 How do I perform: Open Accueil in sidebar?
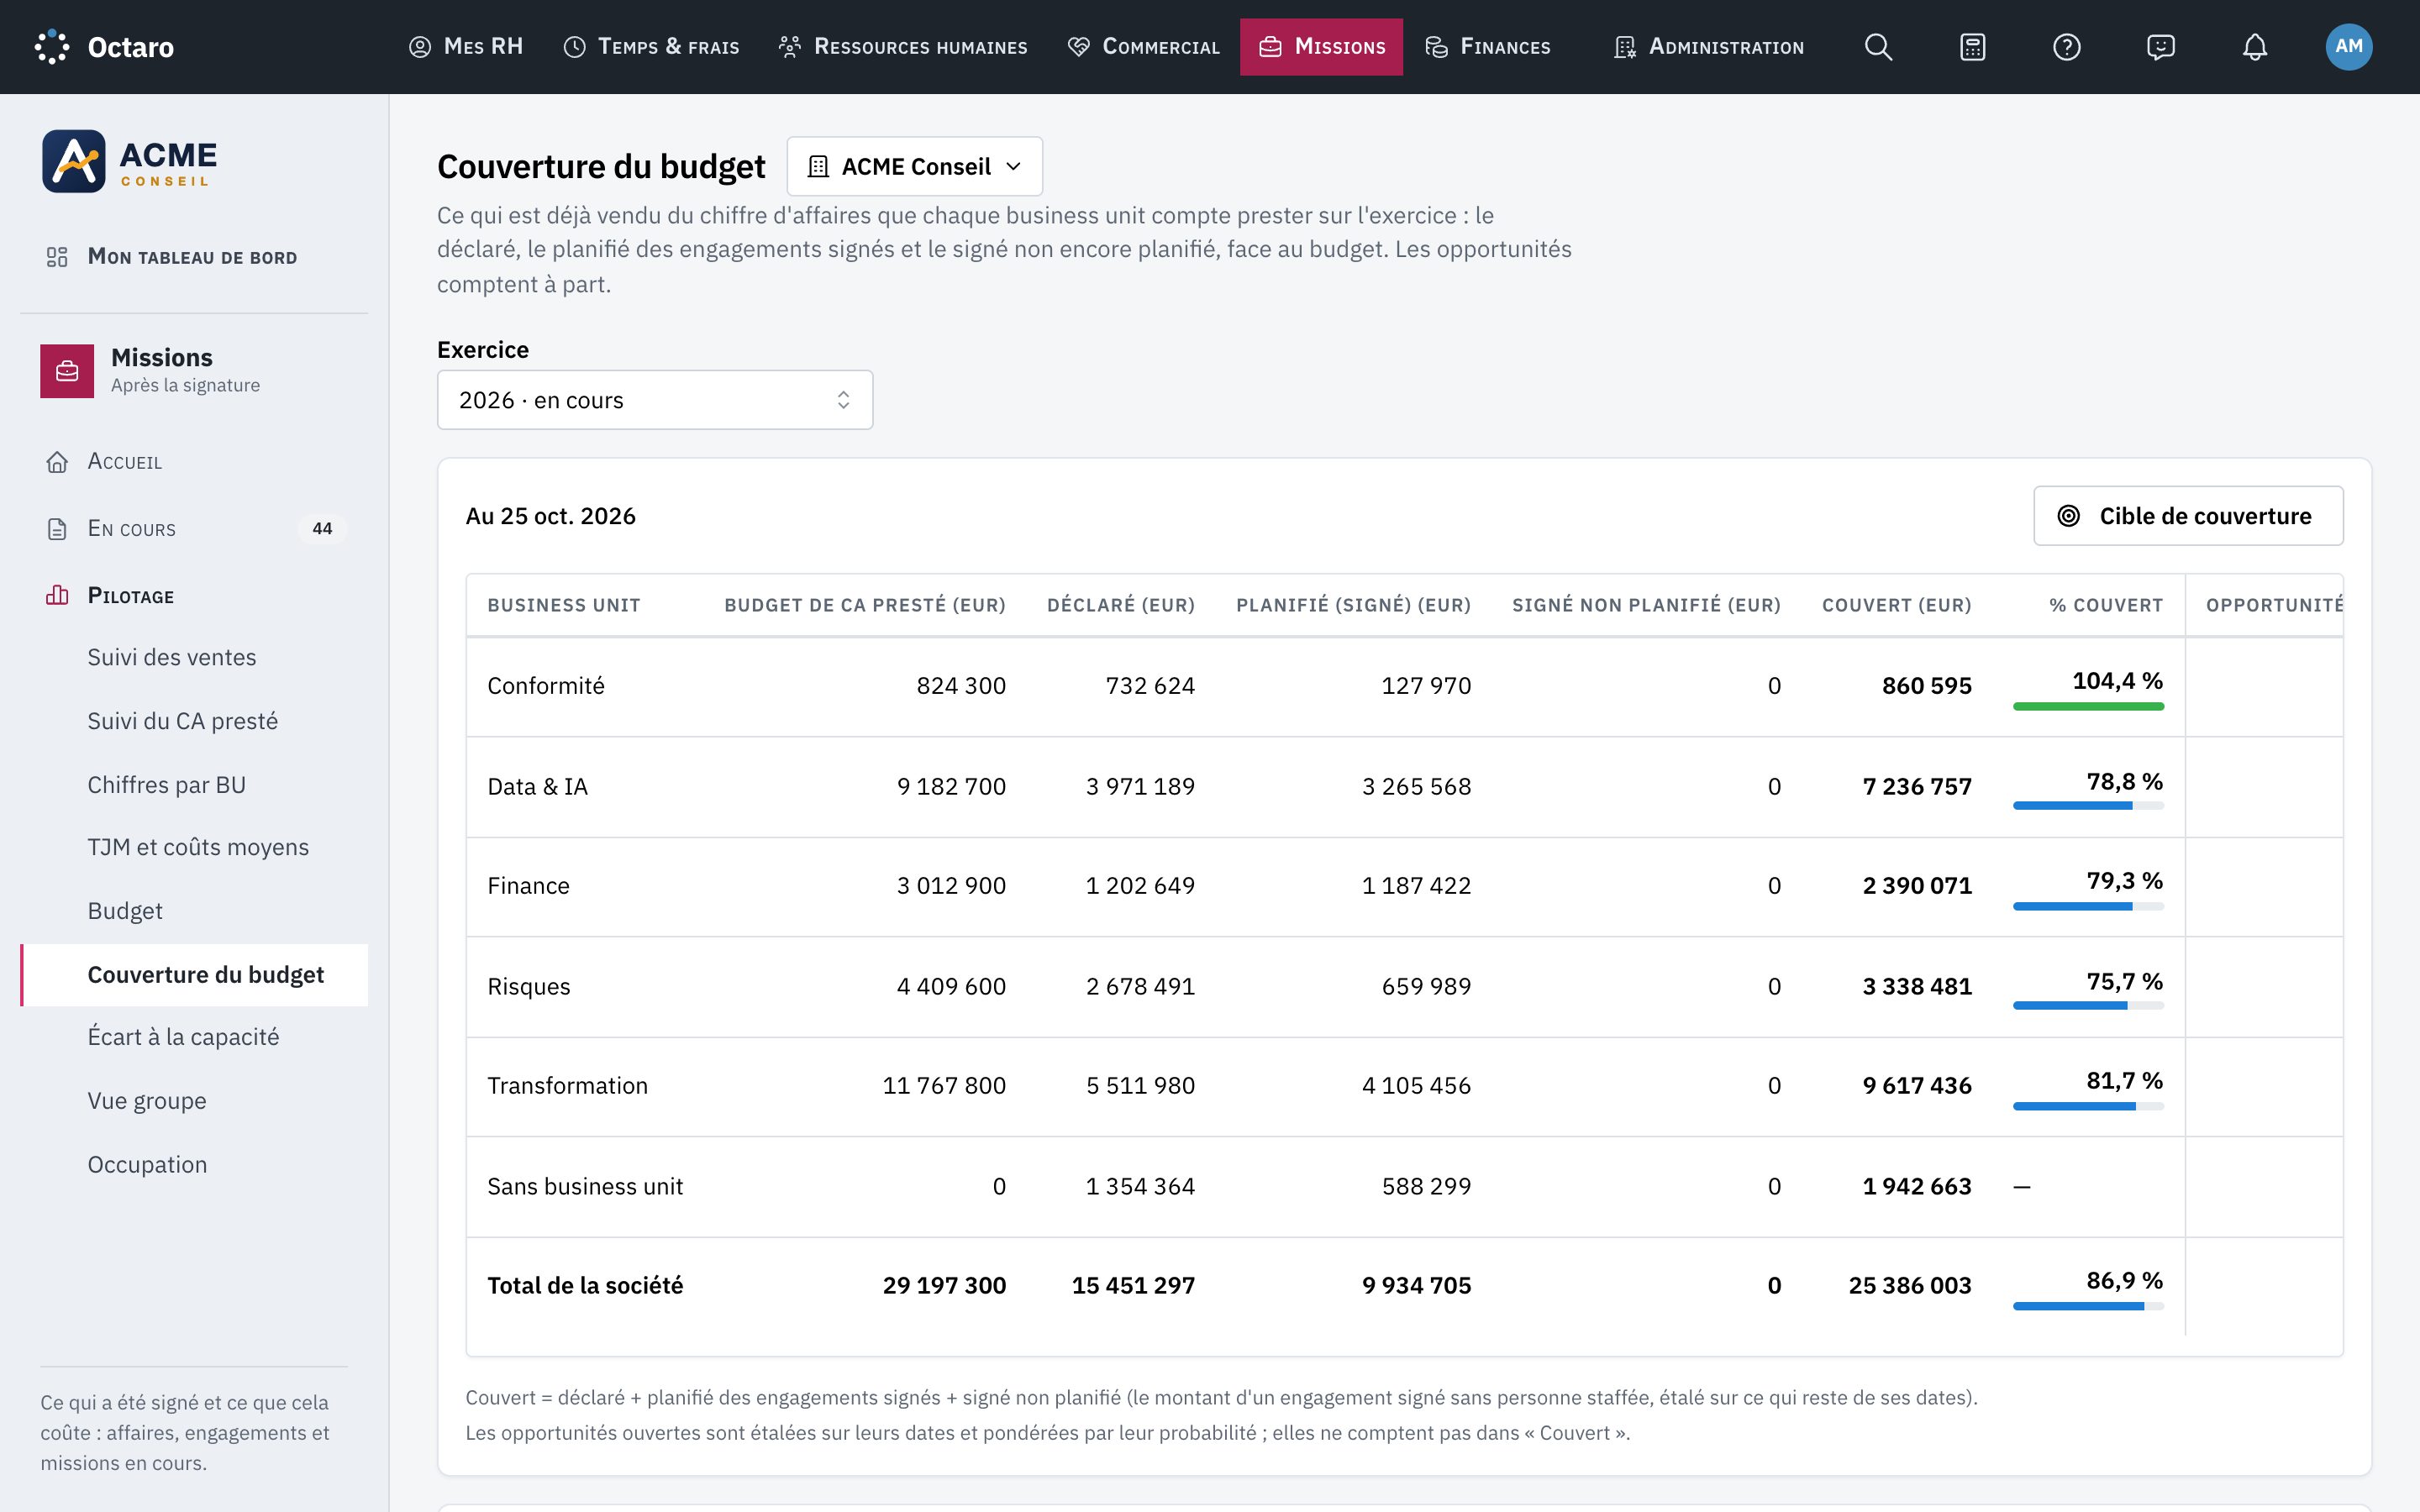pos(194,461)
